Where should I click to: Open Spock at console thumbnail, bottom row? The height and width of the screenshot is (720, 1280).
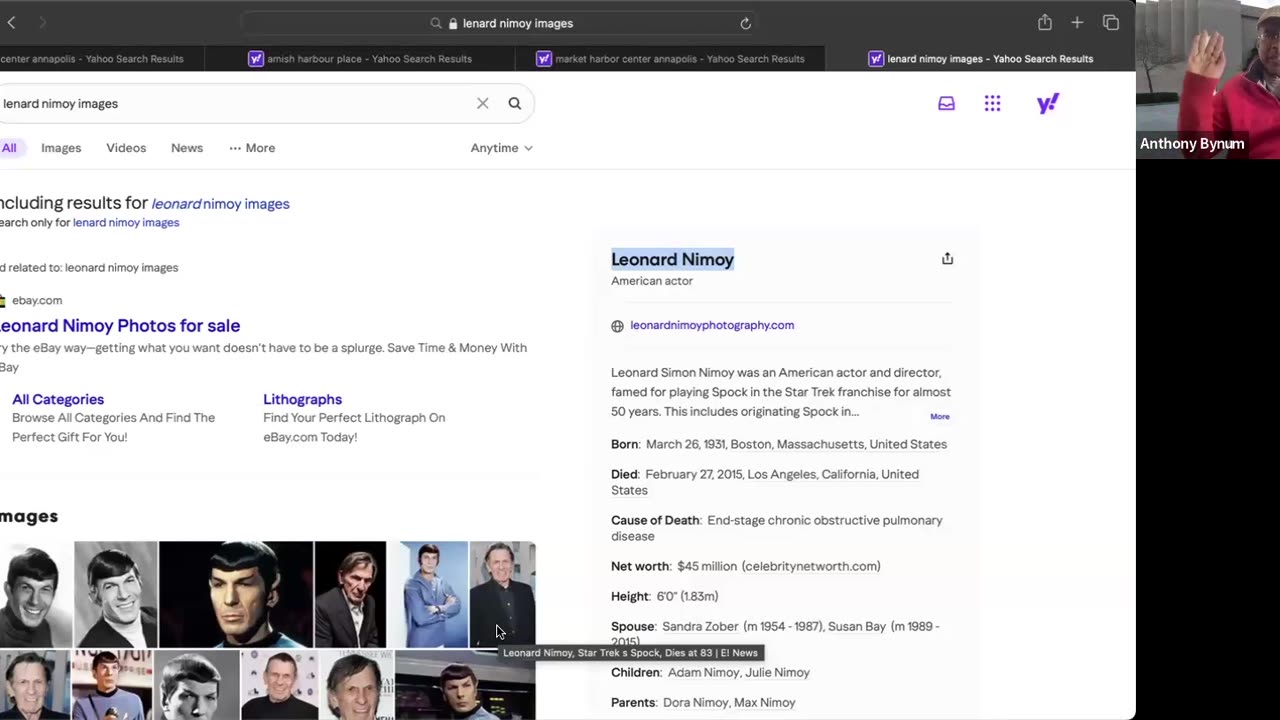click(465, 685)
